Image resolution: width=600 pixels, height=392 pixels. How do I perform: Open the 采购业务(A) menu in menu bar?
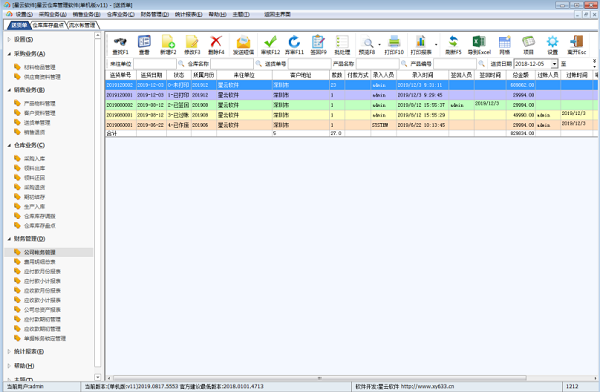(x=52, y=14)
